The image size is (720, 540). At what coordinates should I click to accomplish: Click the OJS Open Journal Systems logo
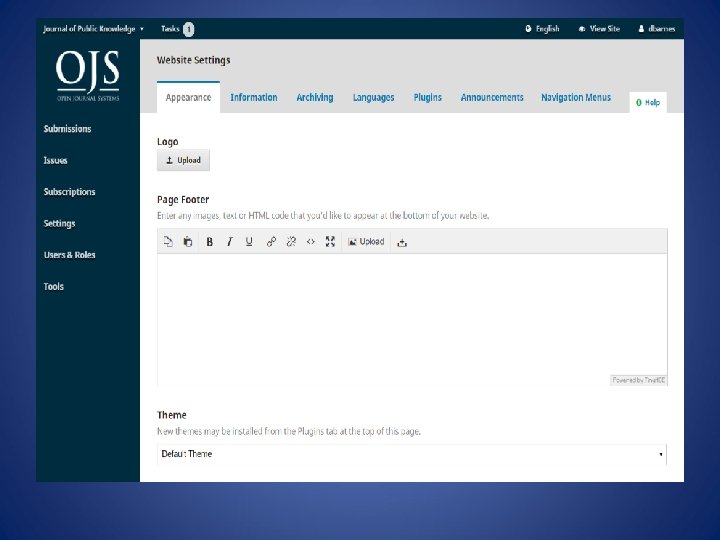click(x=88, y=76)
